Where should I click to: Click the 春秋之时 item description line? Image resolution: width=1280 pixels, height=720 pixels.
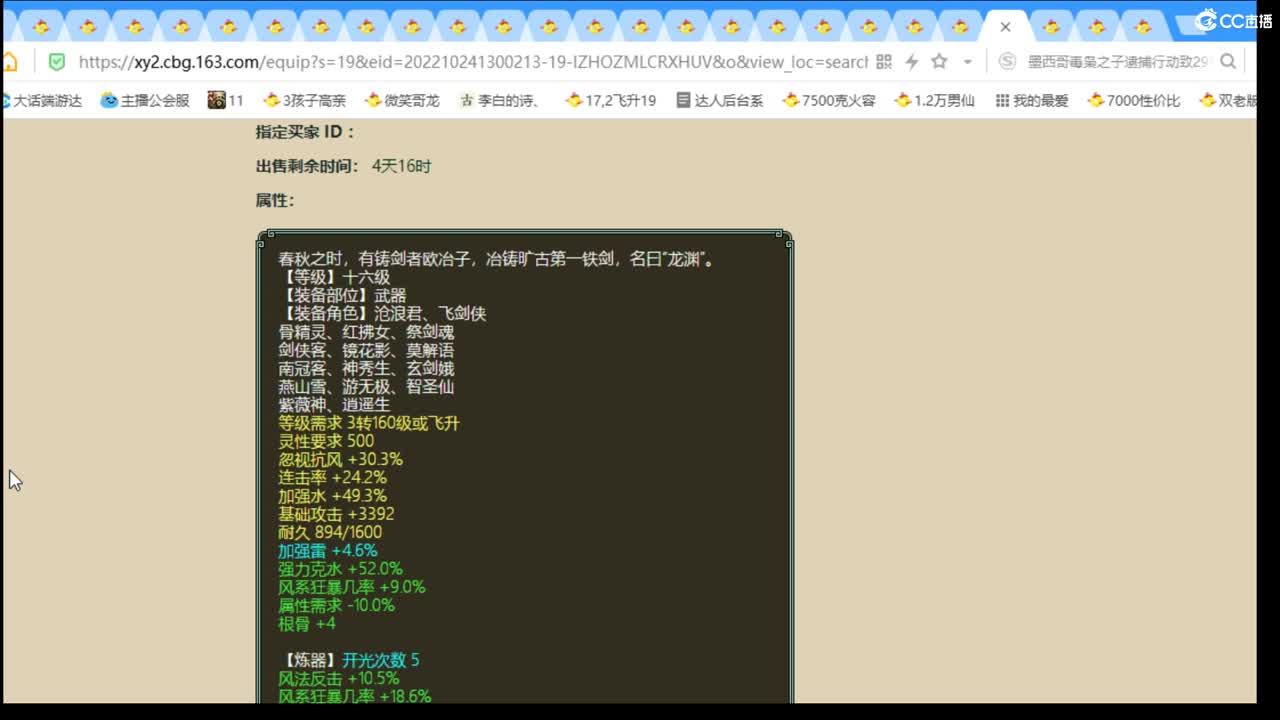click(498, 260)
